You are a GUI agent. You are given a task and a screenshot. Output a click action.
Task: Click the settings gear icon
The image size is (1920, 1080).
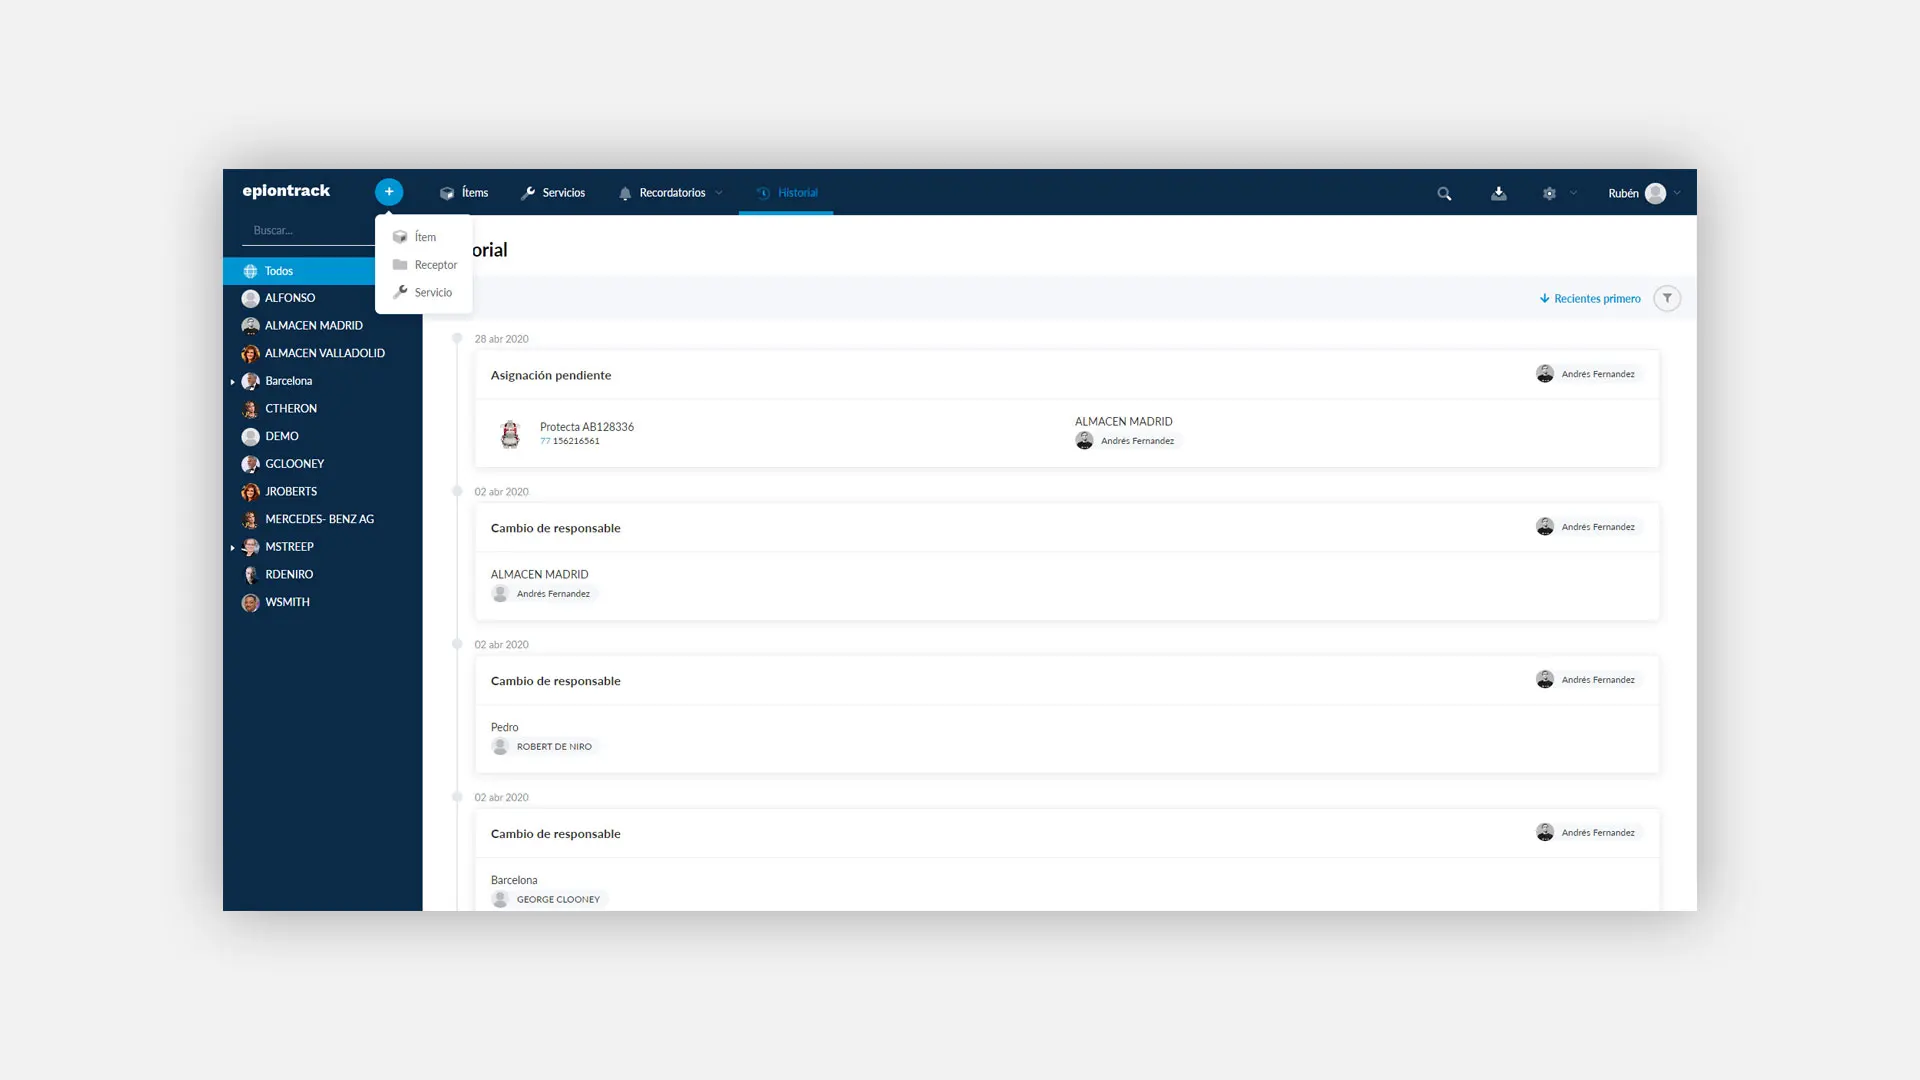1549,193
